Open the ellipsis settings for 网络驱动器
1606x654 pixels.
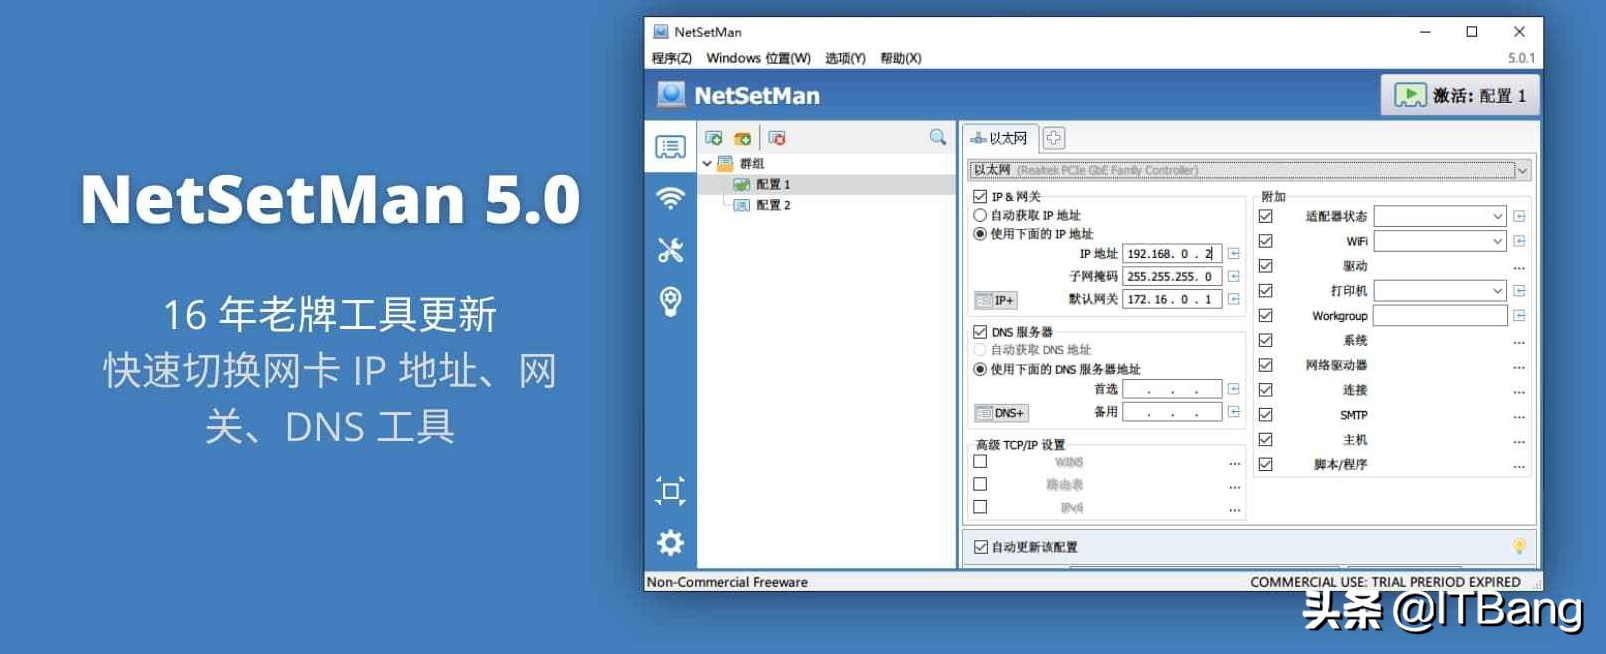click(x=1519, y=367)
